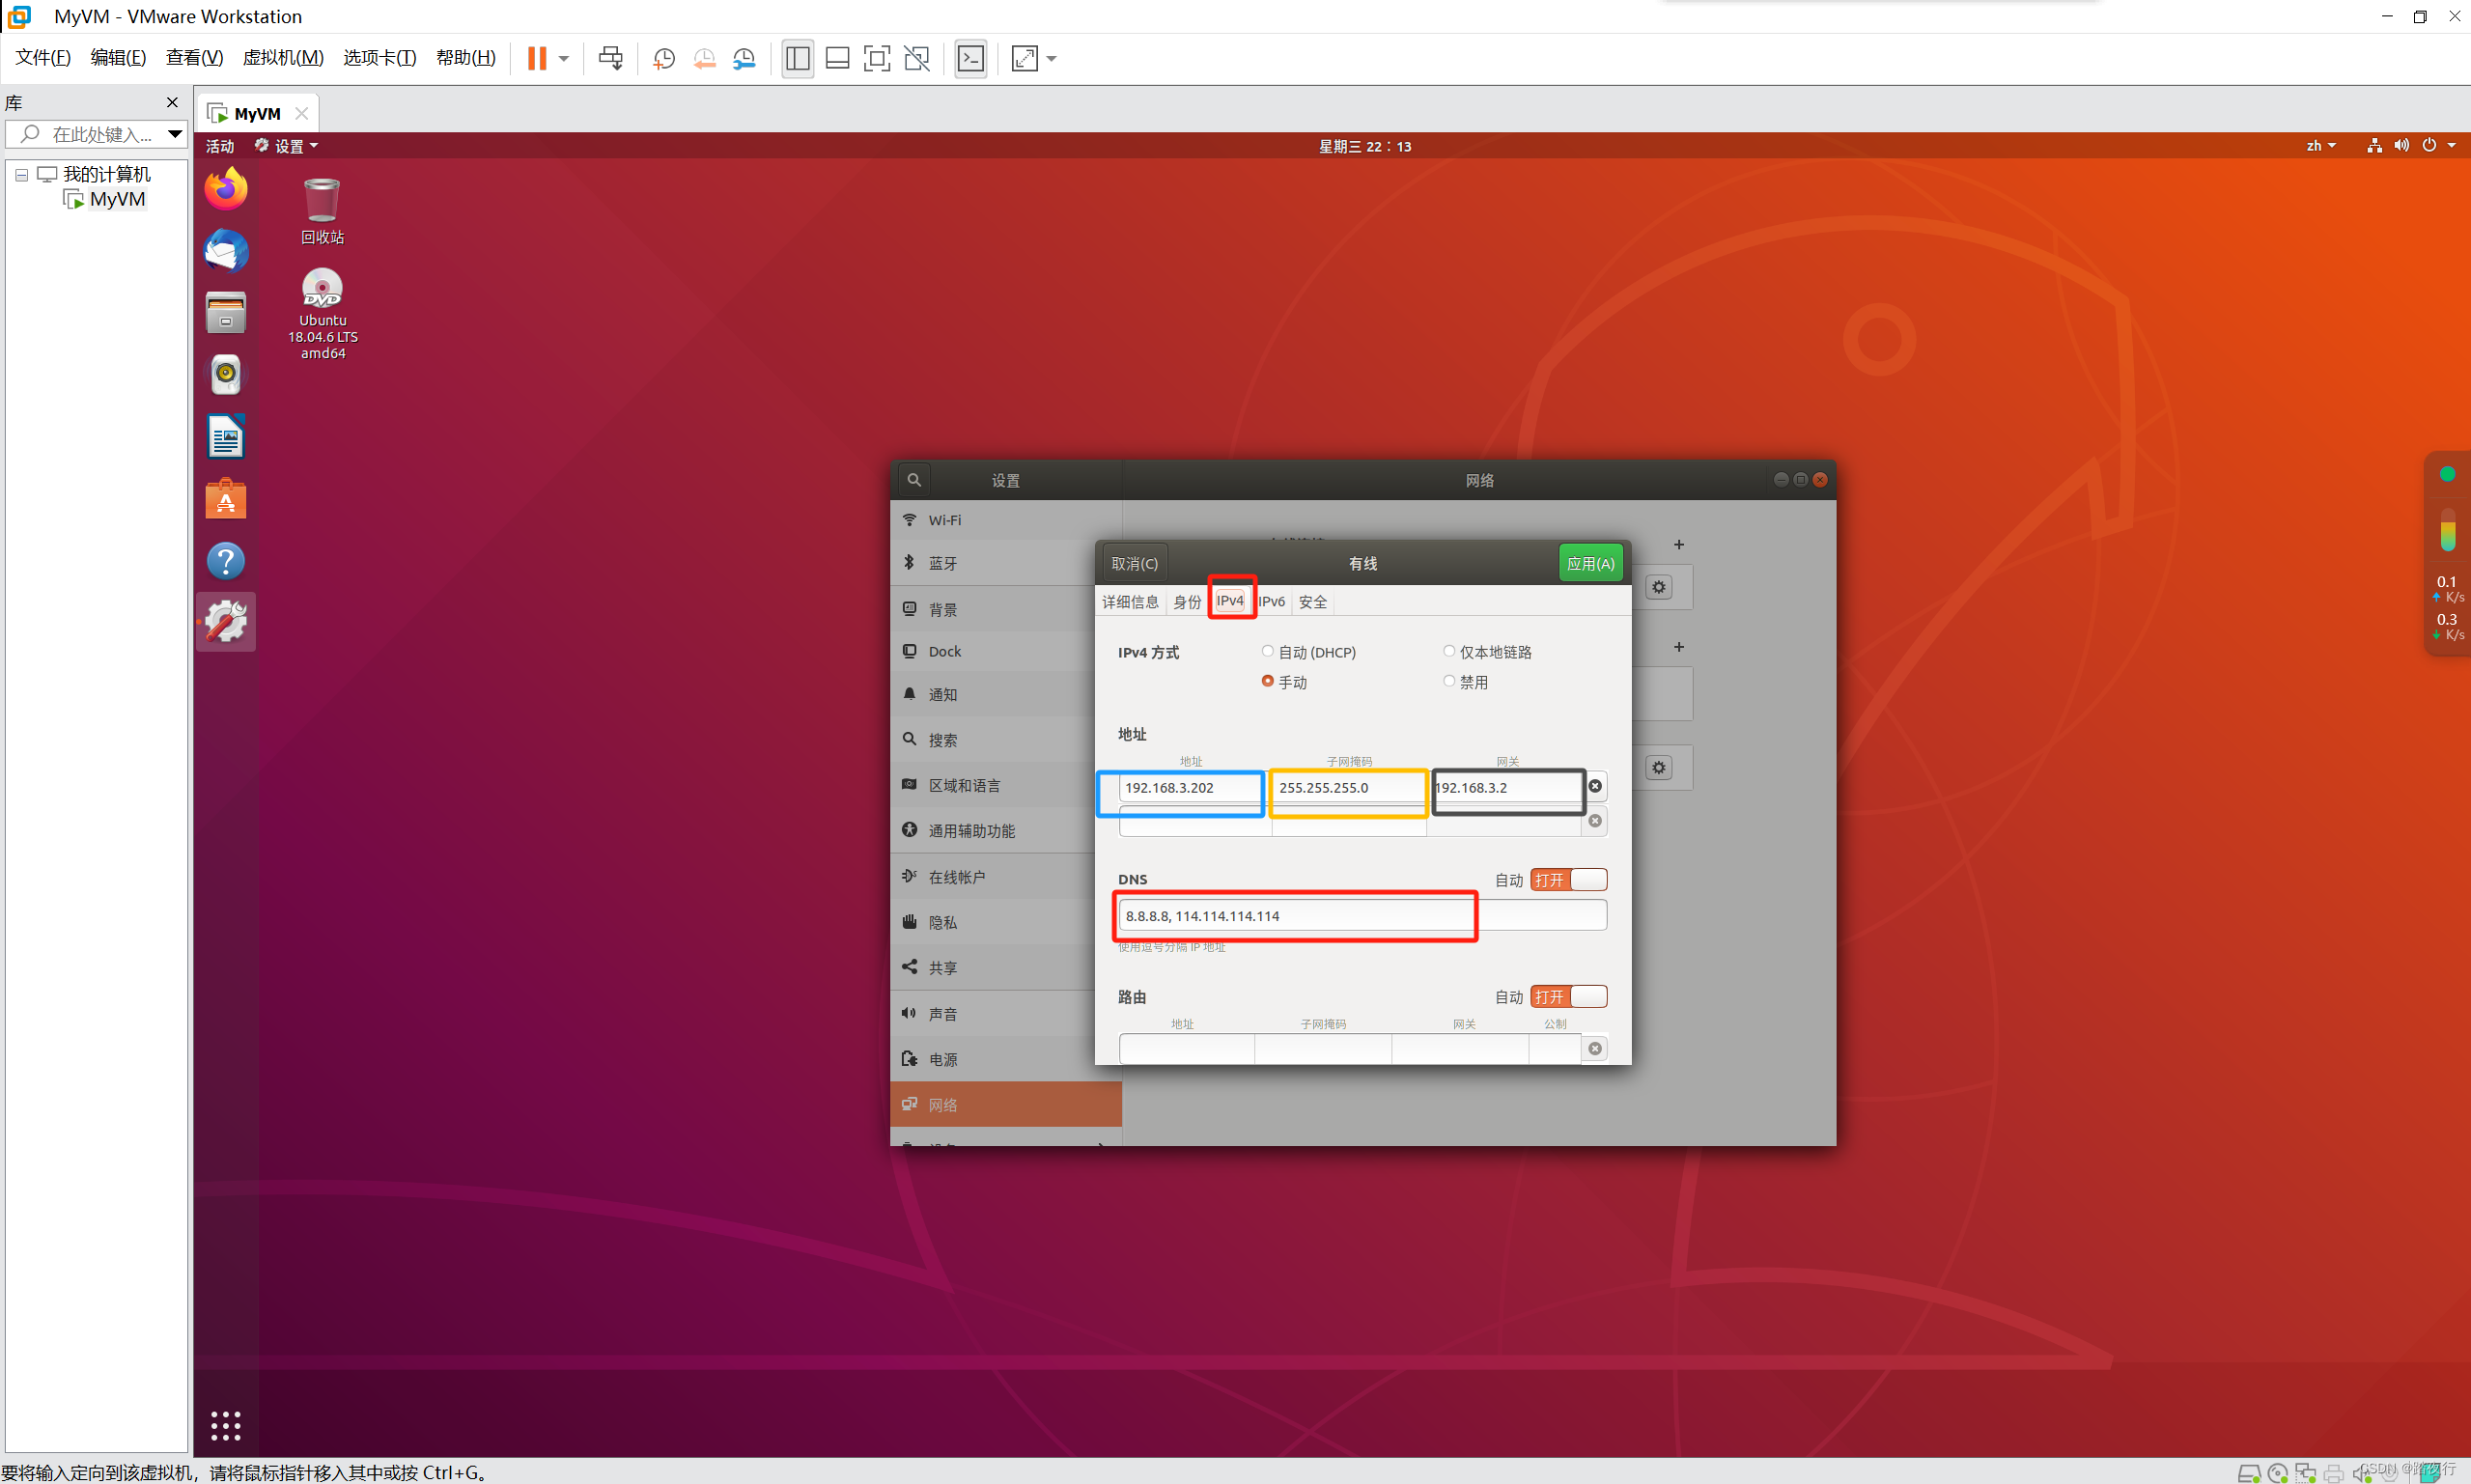Open the Wi-Fi settings panel

click(x=1006, y=520)
